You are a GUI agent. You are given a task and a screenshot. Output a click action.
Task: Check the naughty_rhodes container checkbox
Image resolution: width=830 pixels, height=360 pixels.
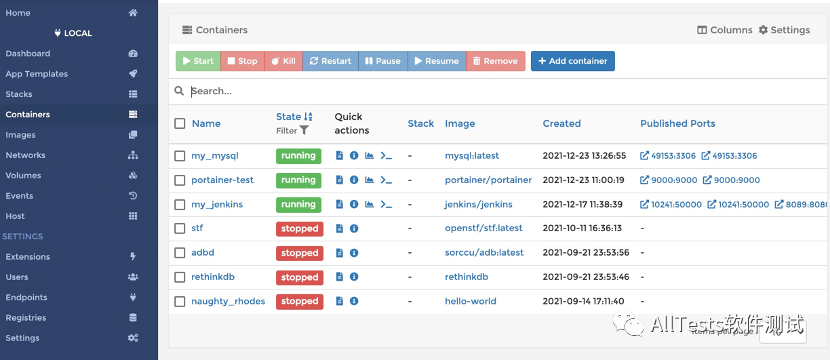click(x=180, y=301)
